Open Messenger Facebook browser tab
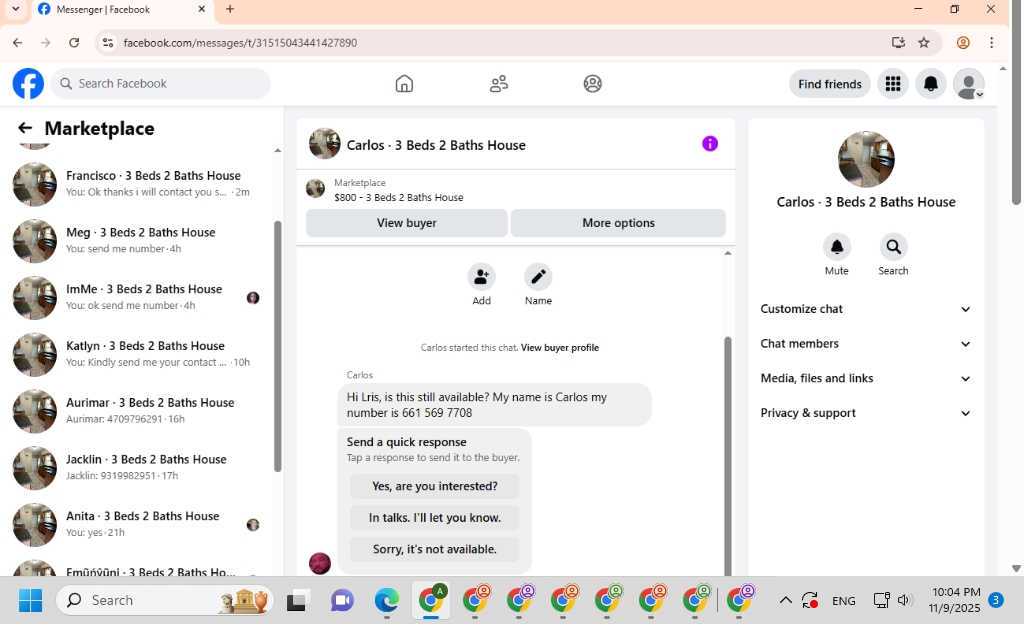 [122, 10]
